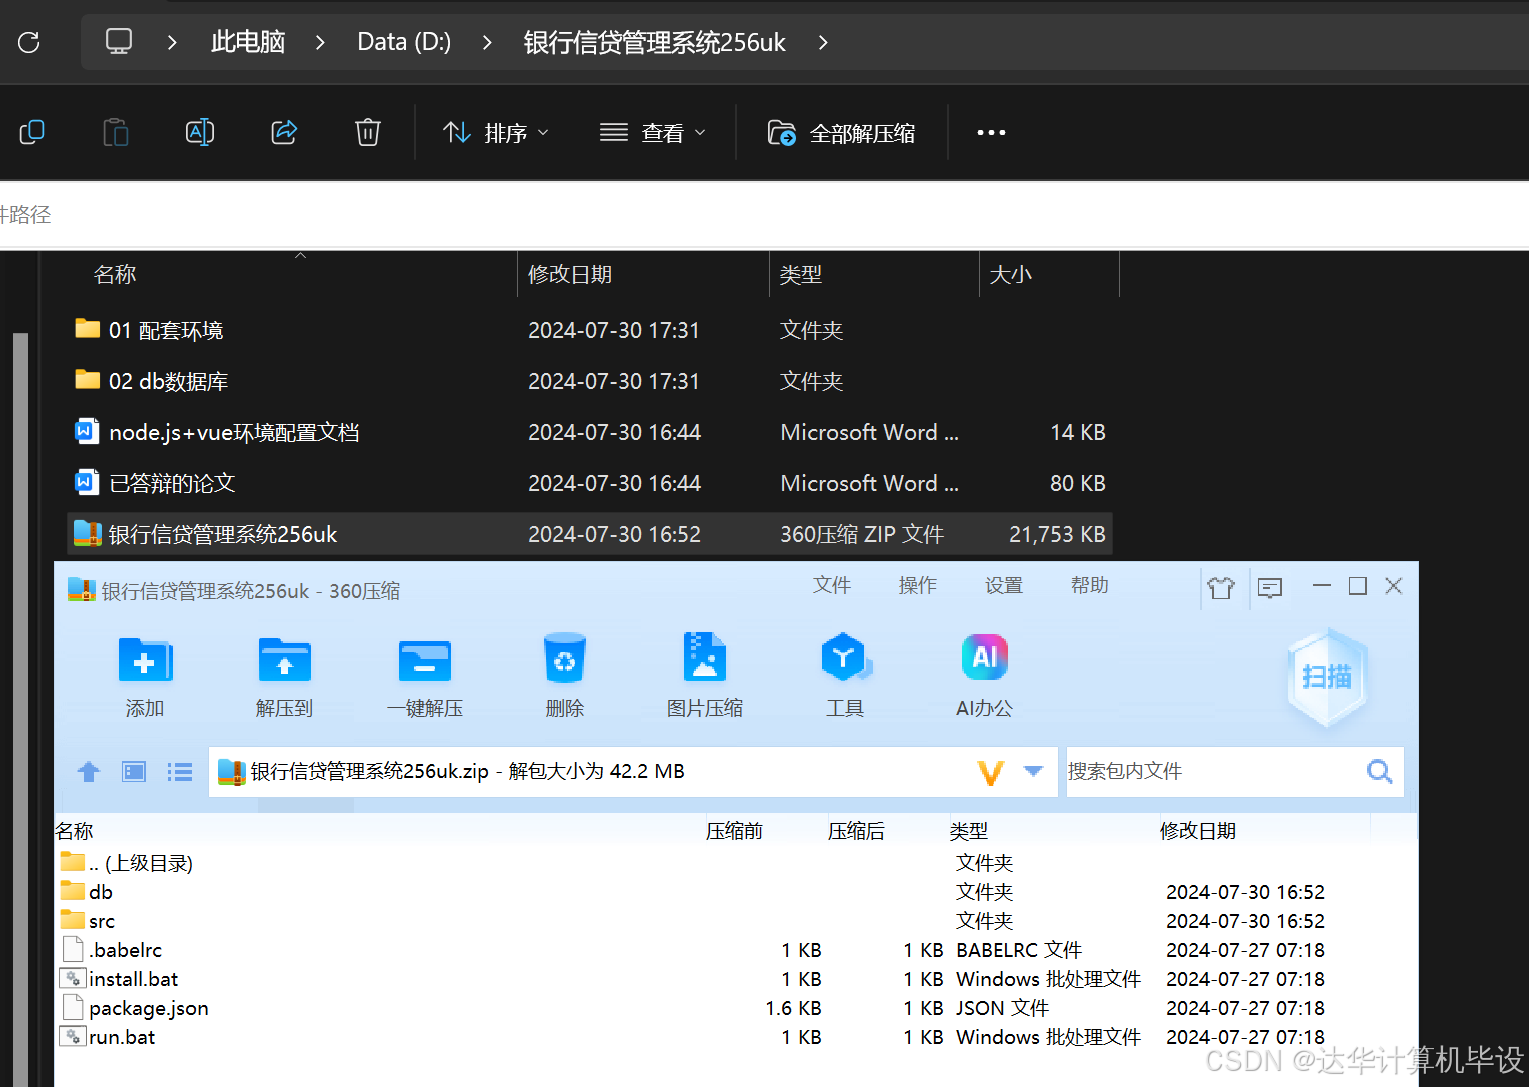Click the feedback message icon in 360压缩
This screenshot has height=1087, width=1529.
[x=1270, y=587]
